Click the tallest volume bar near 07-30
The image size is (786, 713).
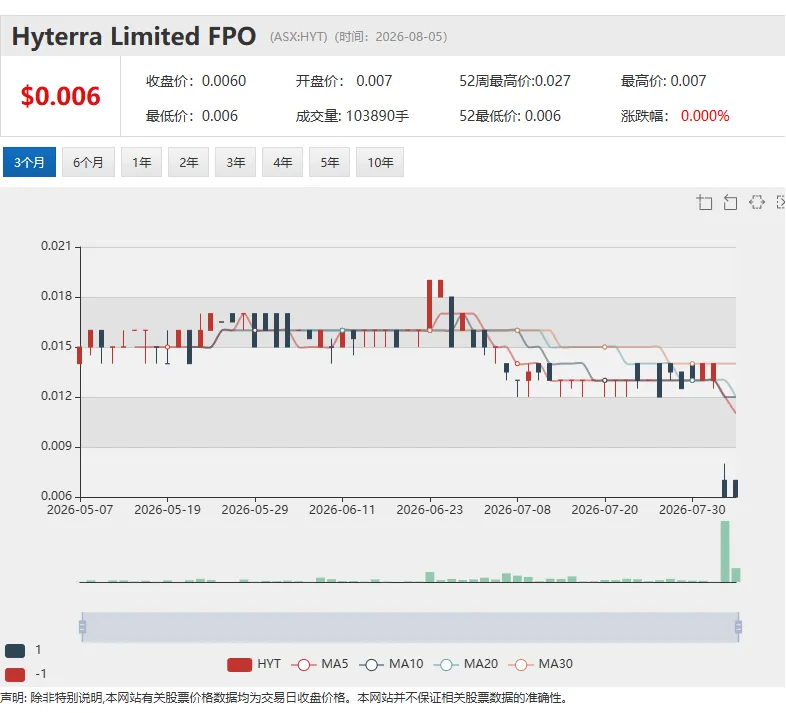[725, 552]
